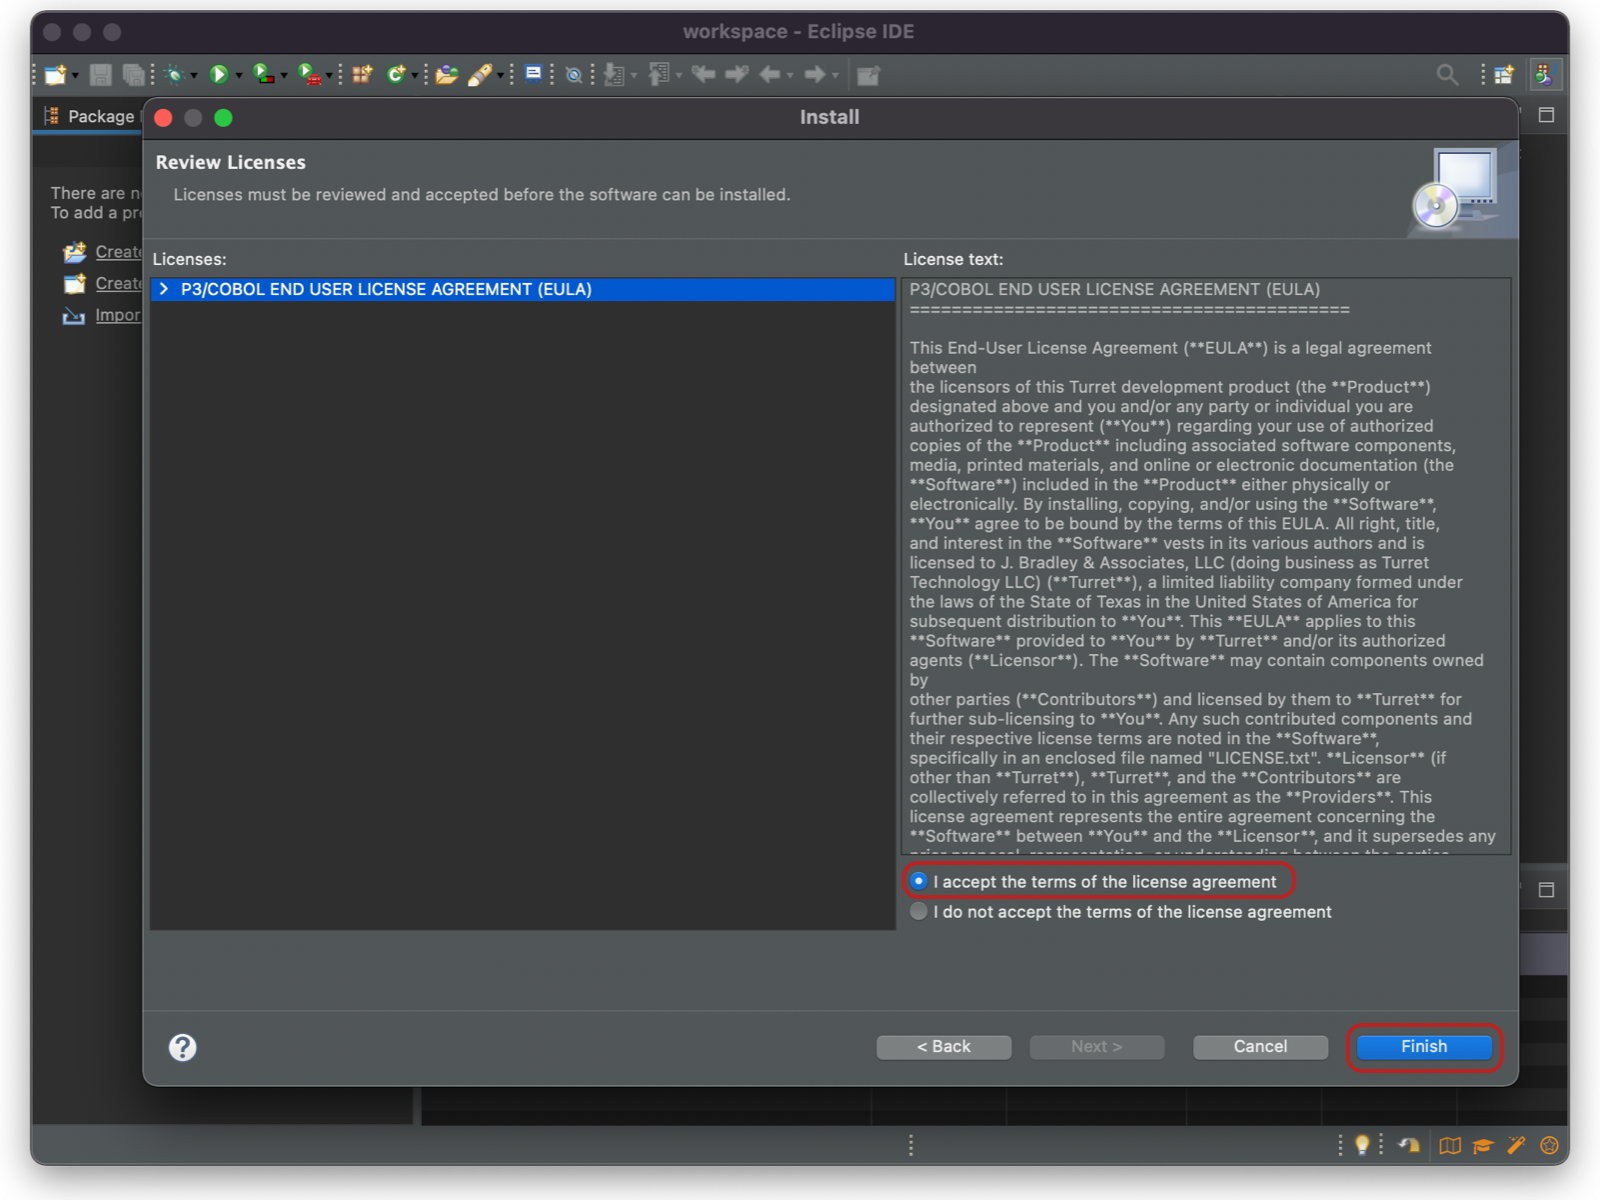This screenshot has height=1200, width=1600.
Task: Click the Next Edit Location arrow icon
Action: tap(737, 75)
